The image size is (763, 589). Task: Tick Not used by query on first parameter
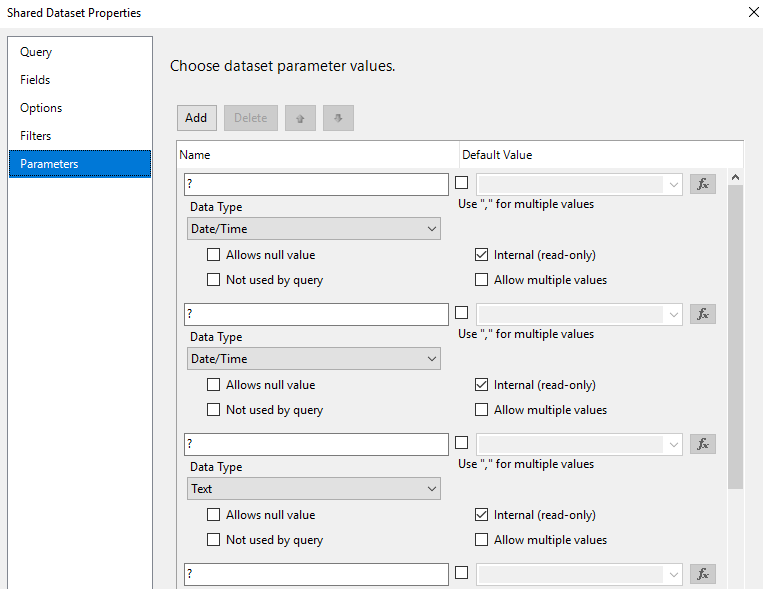click(214, 280)
